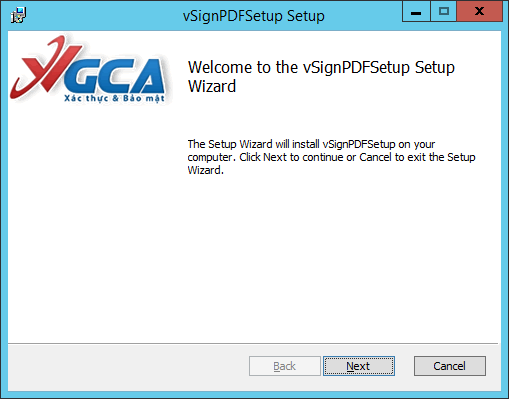Viewport: 509px width, 399px height.
Task: Click the disabled Back button
Action: [x=285, y=366]
